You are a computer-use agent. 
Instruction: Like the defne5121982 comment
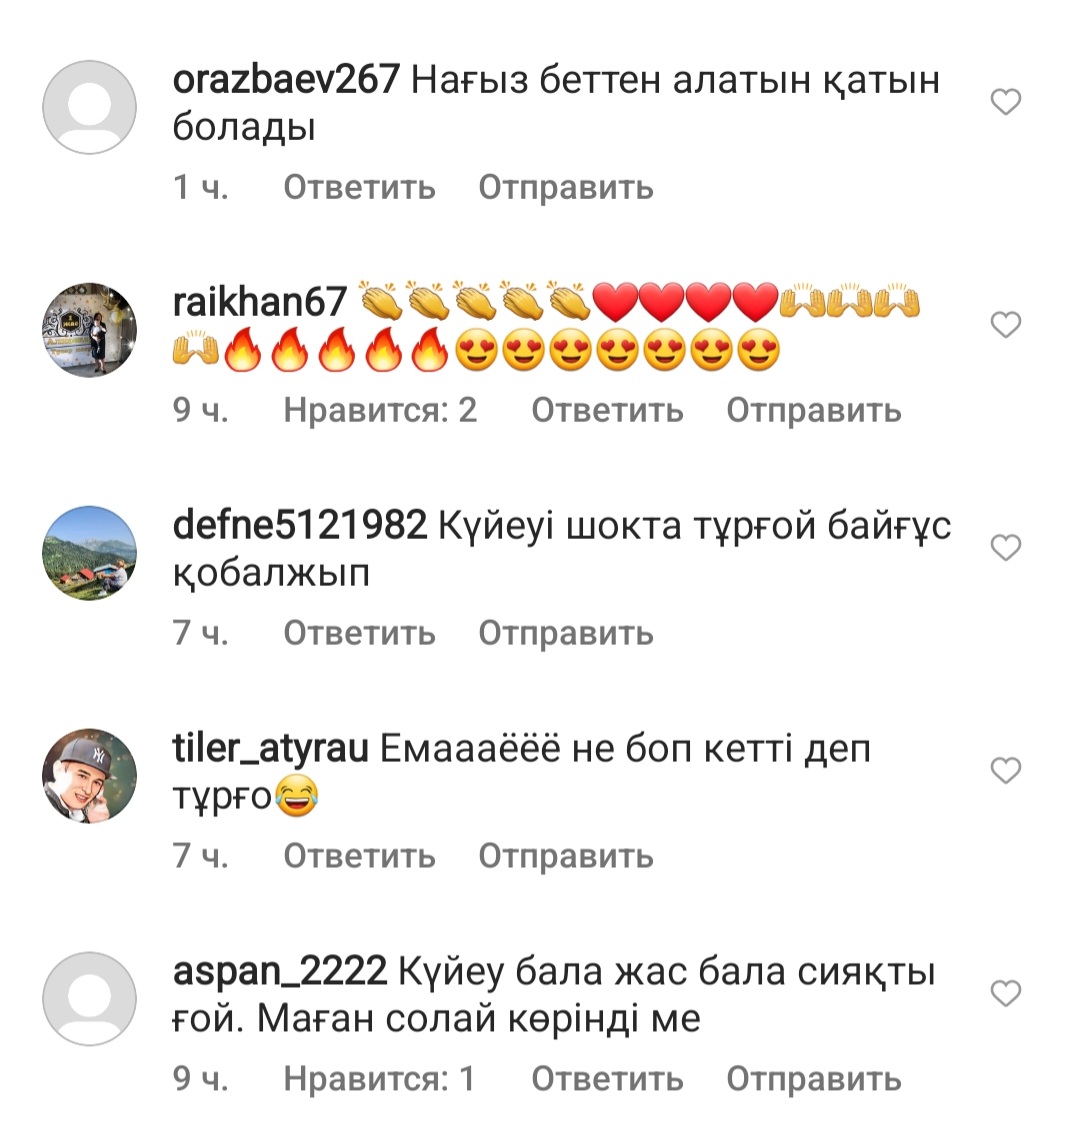[1006, 547]
